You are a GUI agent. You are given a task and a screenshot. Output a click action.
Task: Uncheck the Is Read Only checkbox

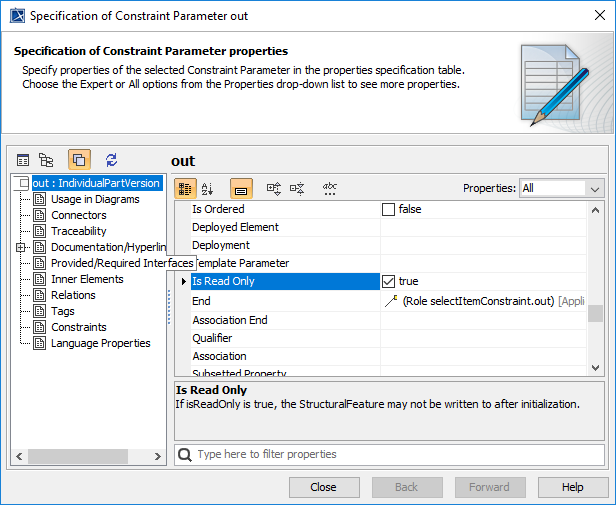click(x=389, y=282)
